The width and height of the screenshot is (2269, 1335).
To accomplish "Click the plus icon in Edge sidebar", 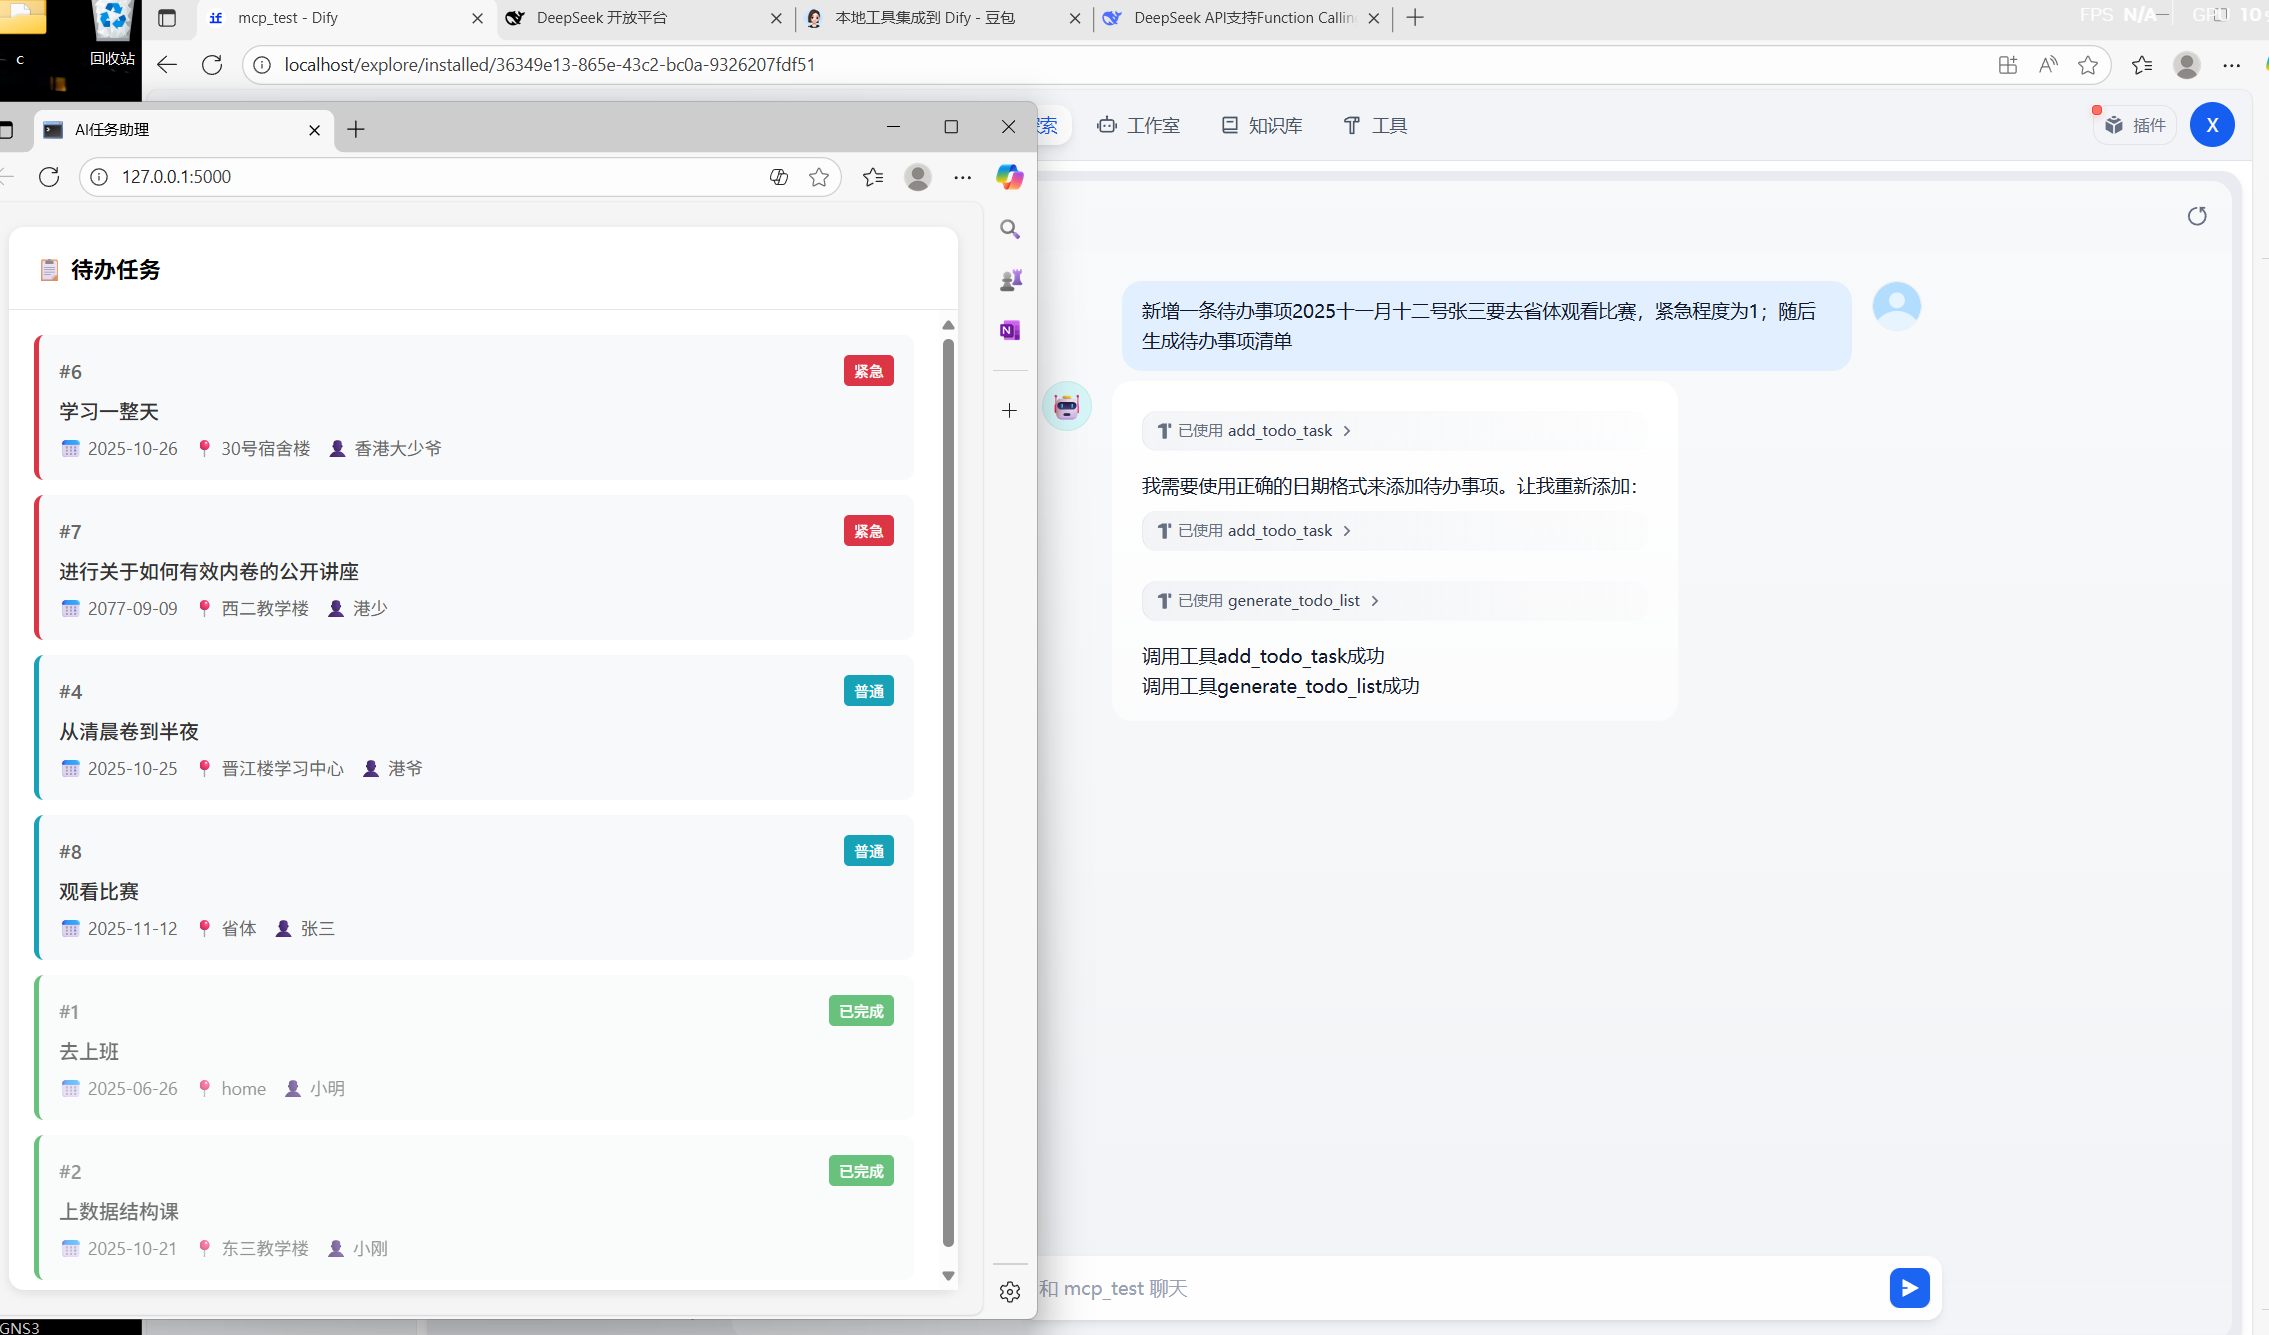I will tap(1010, 411).
